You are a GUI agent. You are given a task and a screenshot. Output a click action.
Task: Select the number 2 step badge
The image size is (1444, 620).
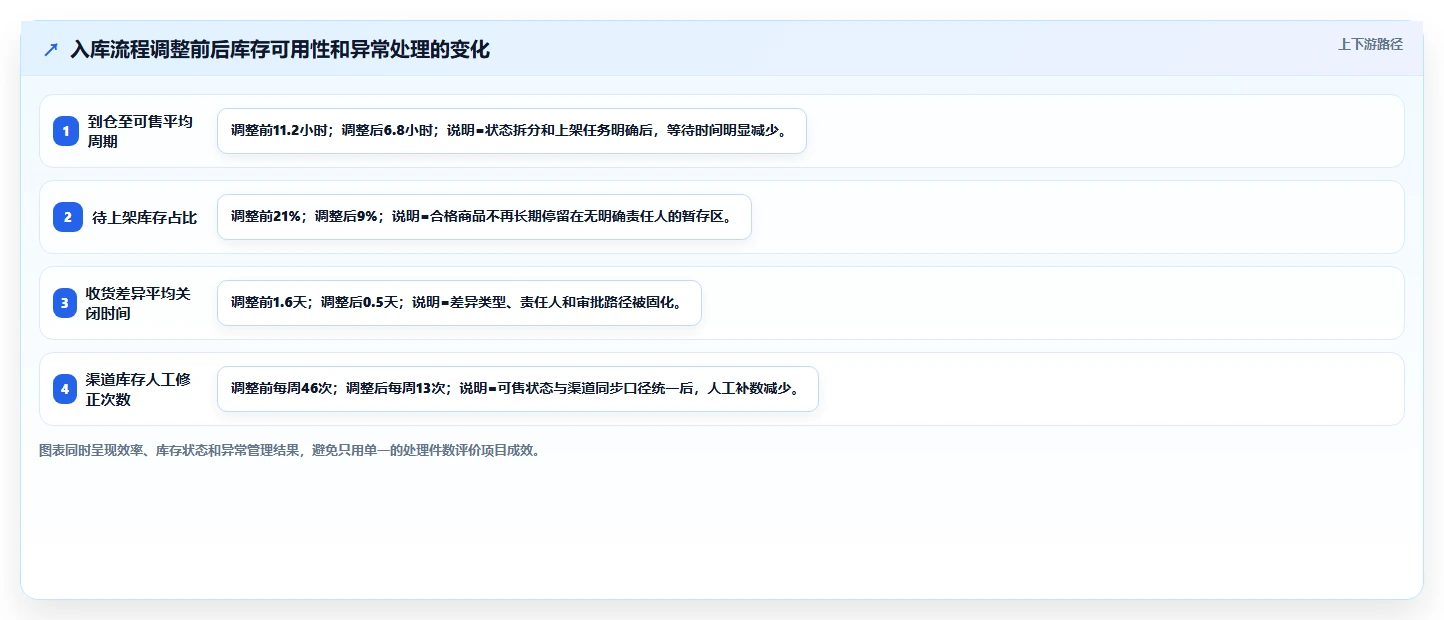pyautogui.click(x=66, y=217)
